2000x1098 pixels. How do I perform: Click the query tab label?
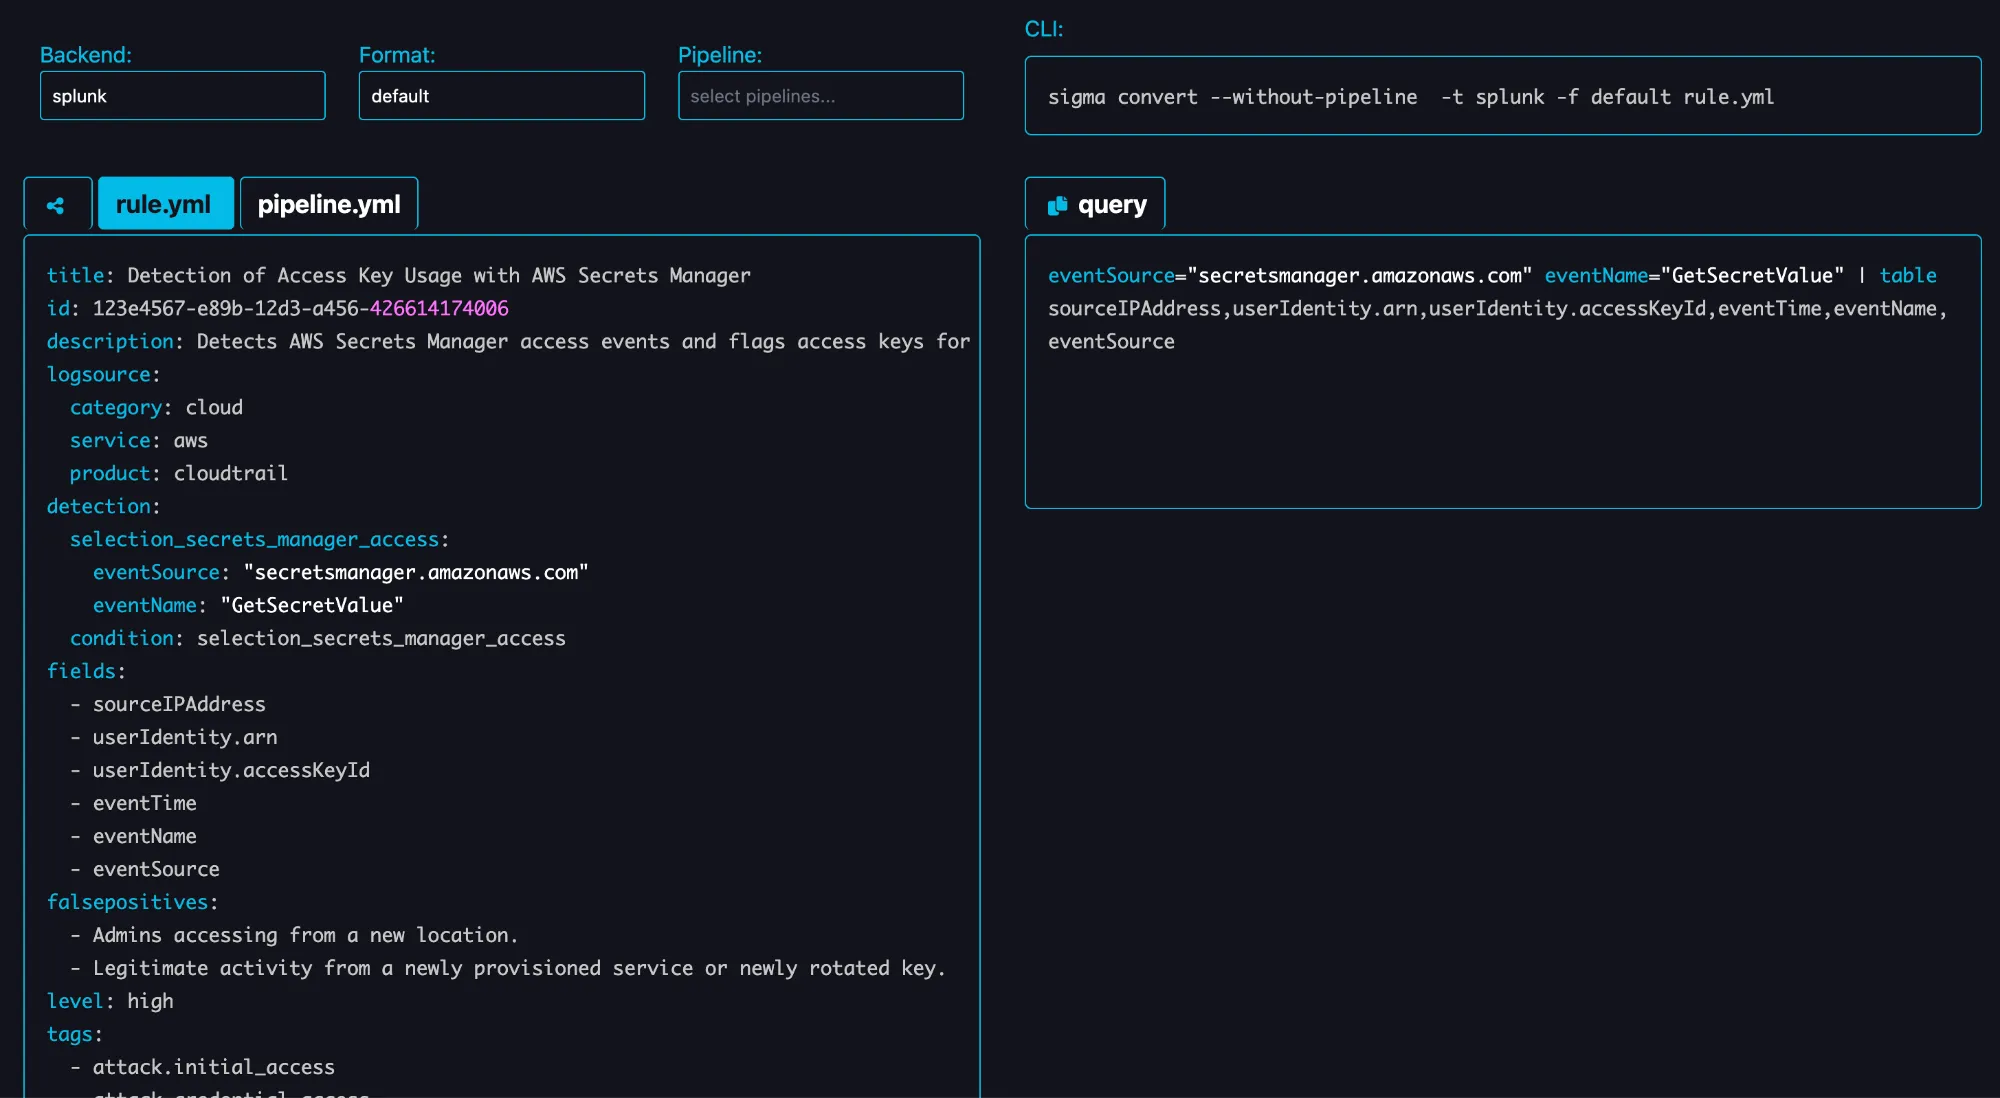[1112, 205]
